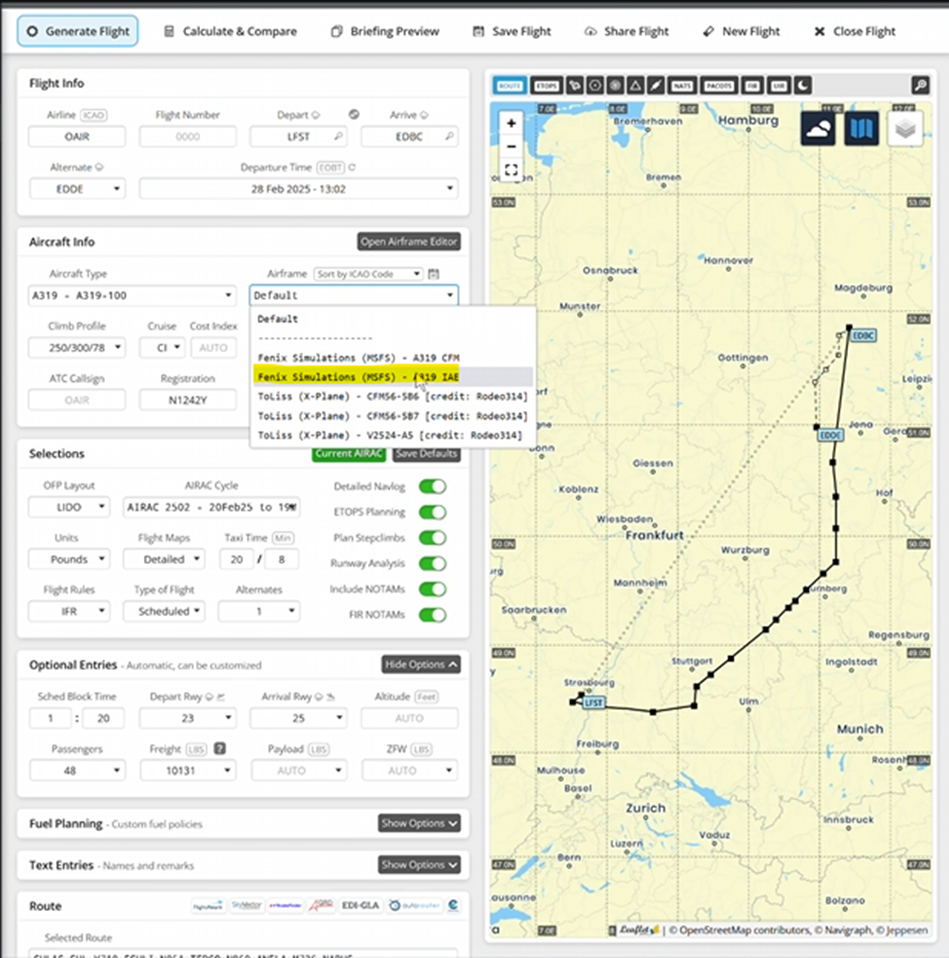Click Save Flight
Image resolution: width=949 pixels, height=958 pixels.
point(512,31)
